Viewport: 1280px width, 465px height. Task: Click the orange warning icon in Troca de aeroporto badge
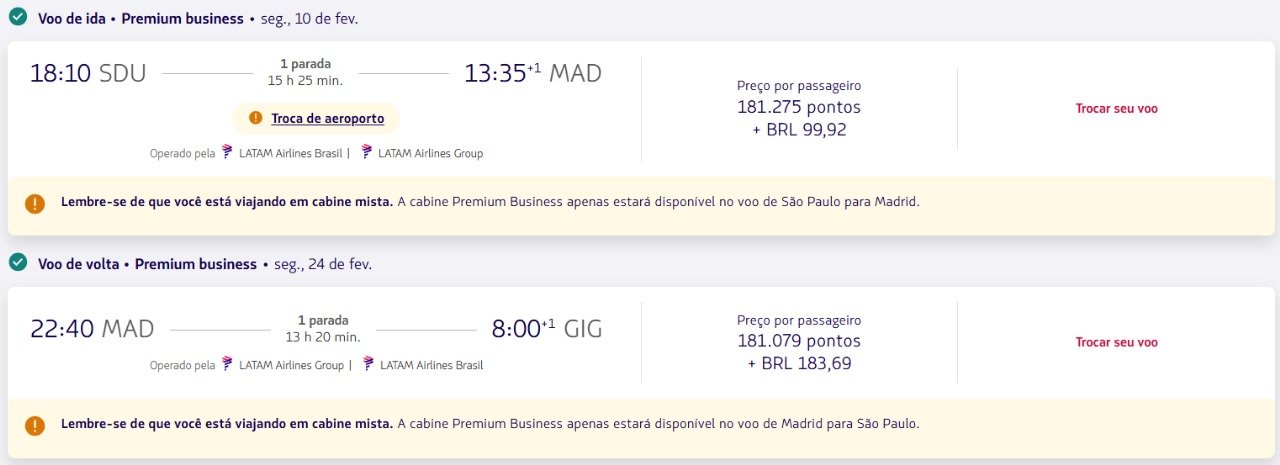click(255, 118)
